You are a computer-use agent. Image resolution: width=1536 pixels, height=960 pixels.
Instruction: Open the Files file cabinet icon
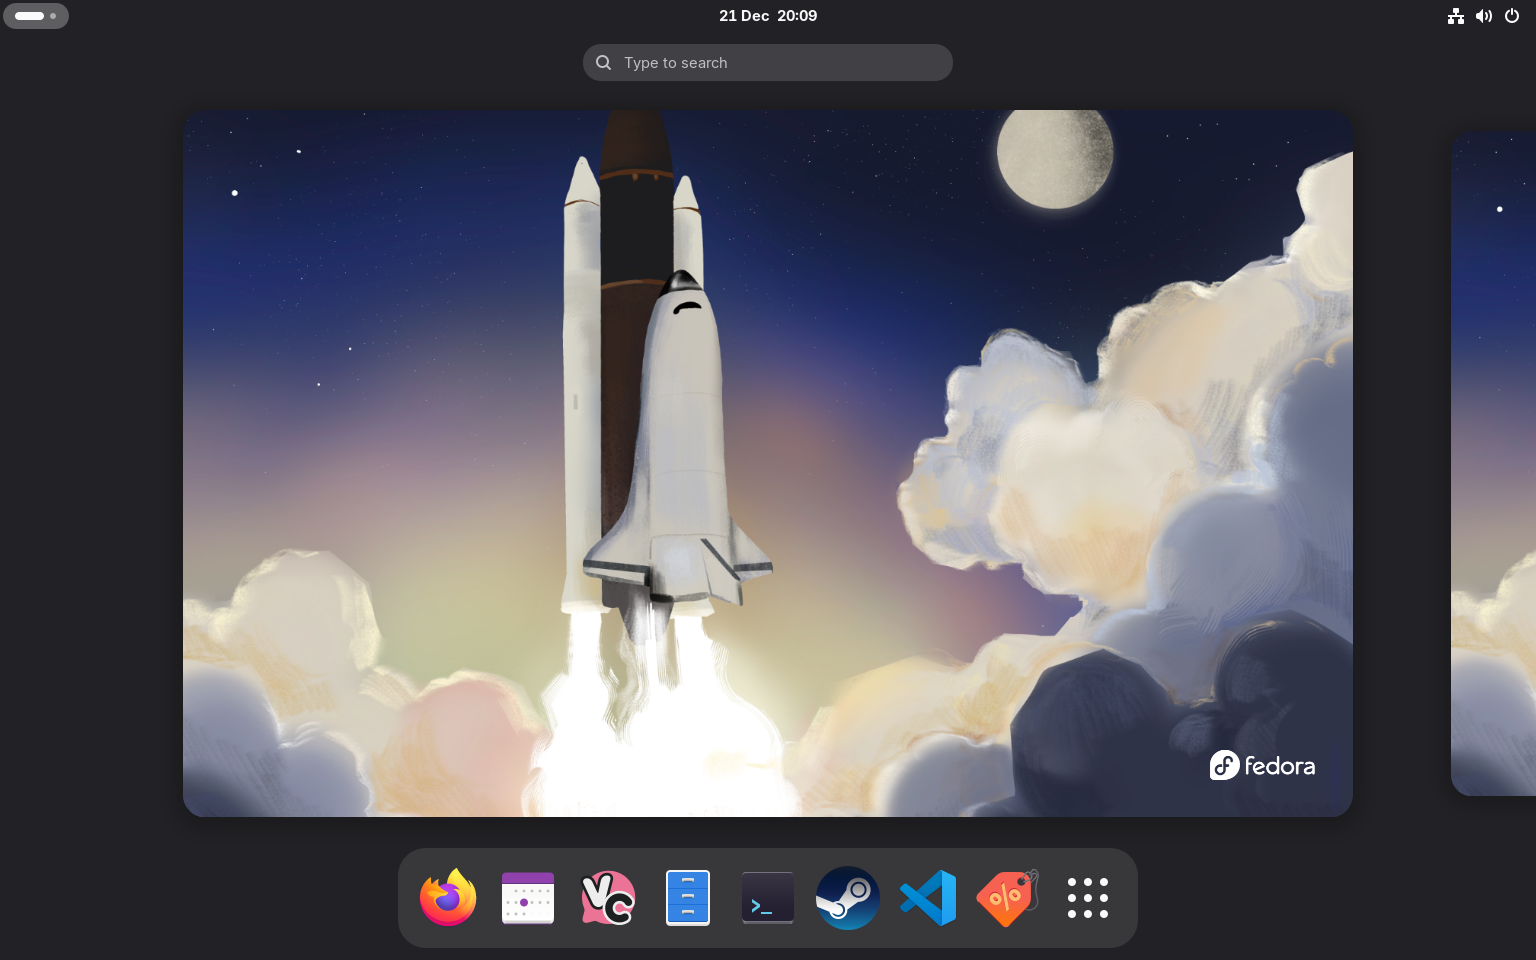point(688,898)
